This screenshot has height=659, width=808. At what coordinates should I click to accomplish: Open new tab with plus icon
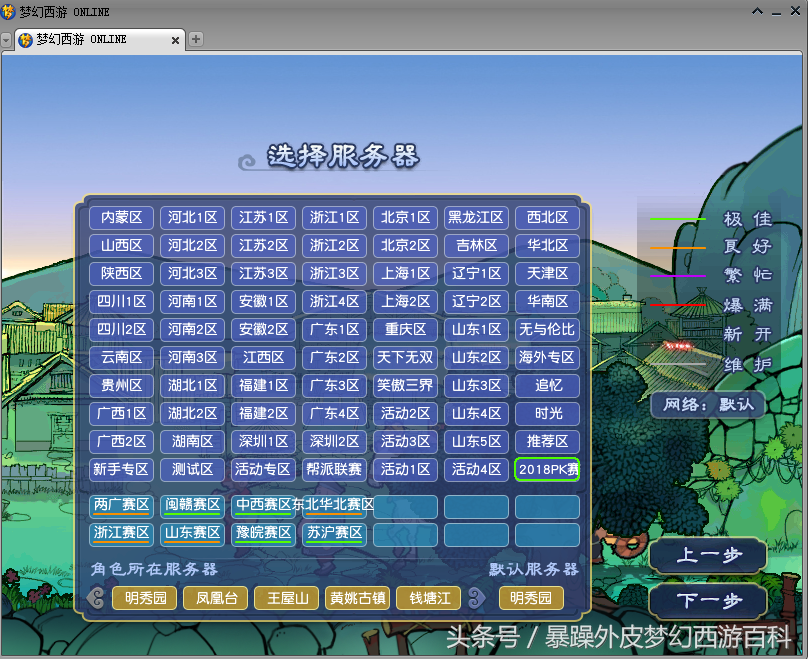click(196, 39)
